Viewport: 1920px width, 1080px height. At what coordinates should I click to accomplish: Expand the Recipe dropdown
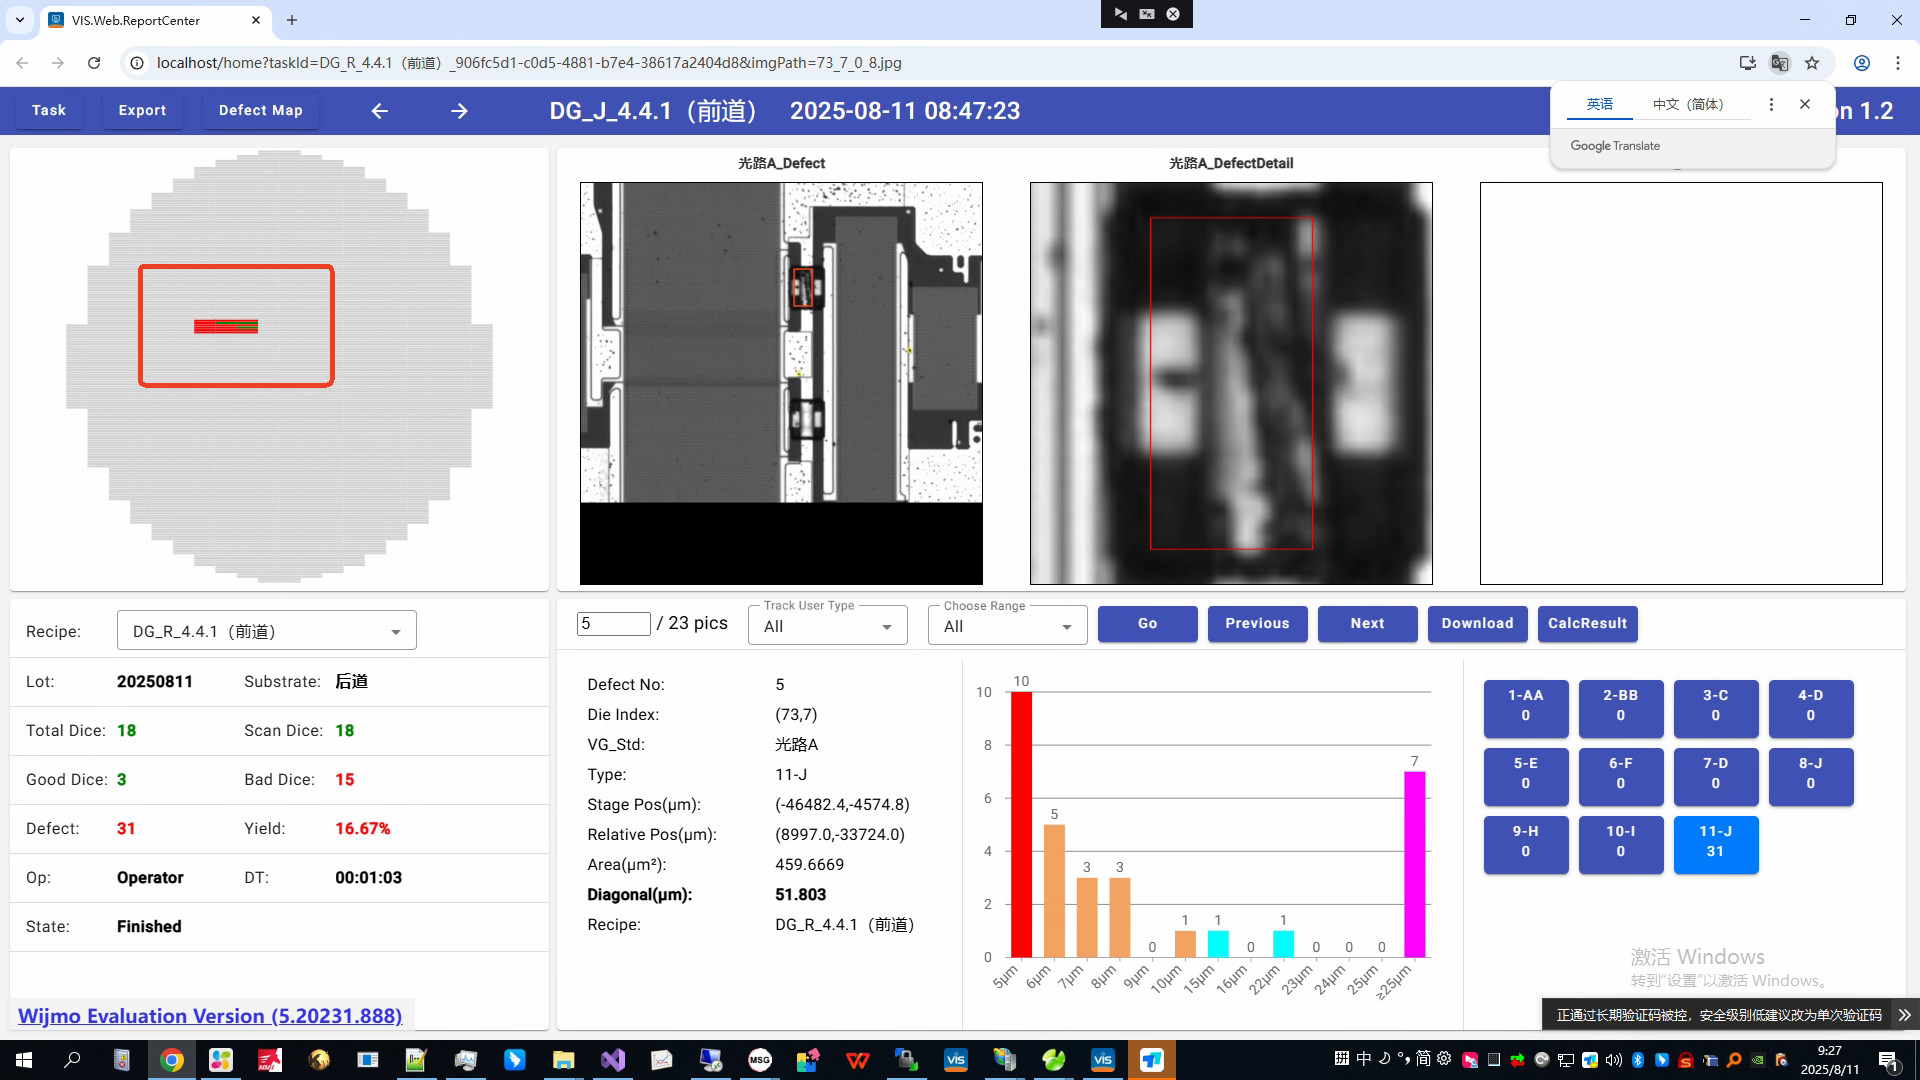[x=395, y=632]
